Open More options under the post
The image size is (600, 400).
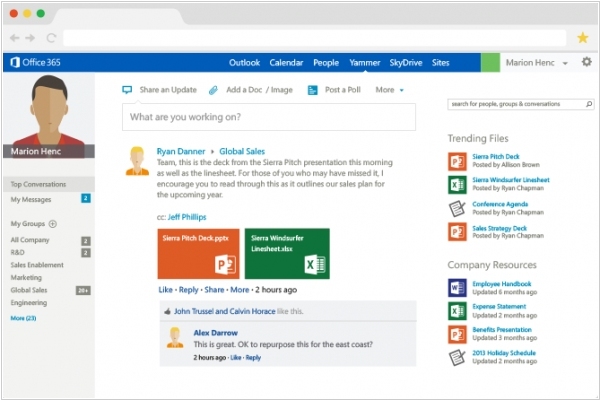(240, 290)
